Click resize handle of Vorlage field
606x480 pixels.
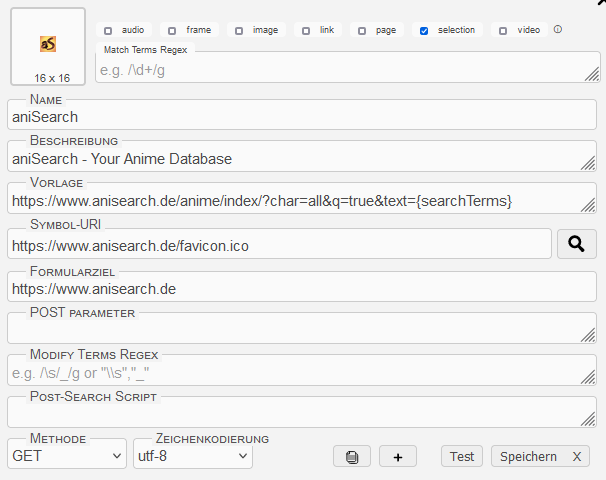coord(588,205)
